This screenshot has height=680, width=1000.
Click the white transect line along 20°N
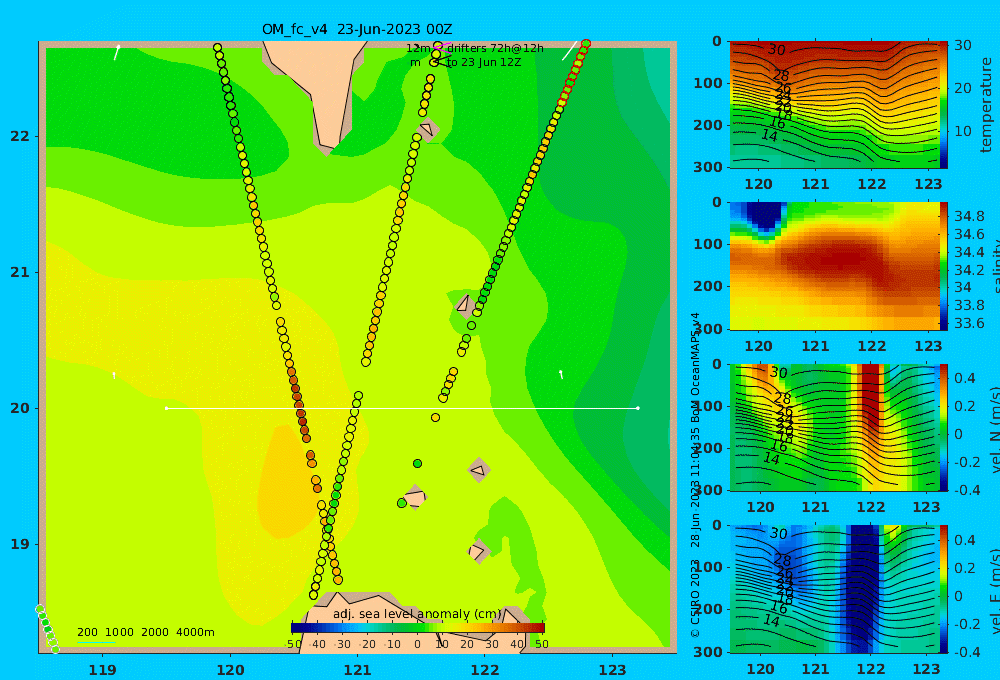click(x=402, y=408)
